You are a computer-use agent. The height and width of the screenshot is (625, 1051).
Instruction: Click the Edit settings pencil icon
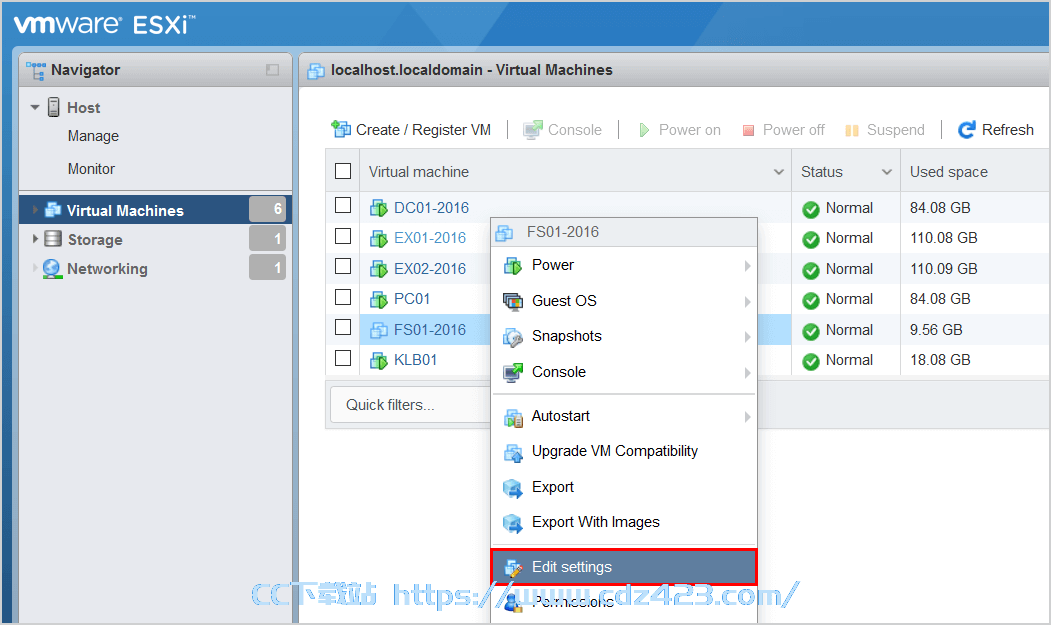click(513, 568)
